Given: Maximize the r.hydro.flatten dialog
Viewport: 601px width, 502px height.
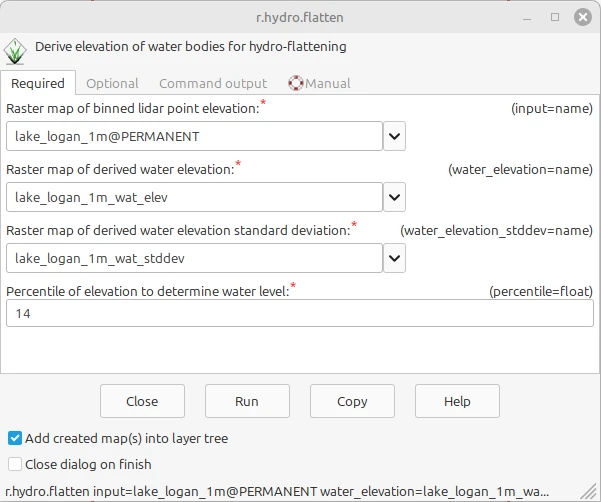Looking at the screenshot, I should (x=555, y=17).
